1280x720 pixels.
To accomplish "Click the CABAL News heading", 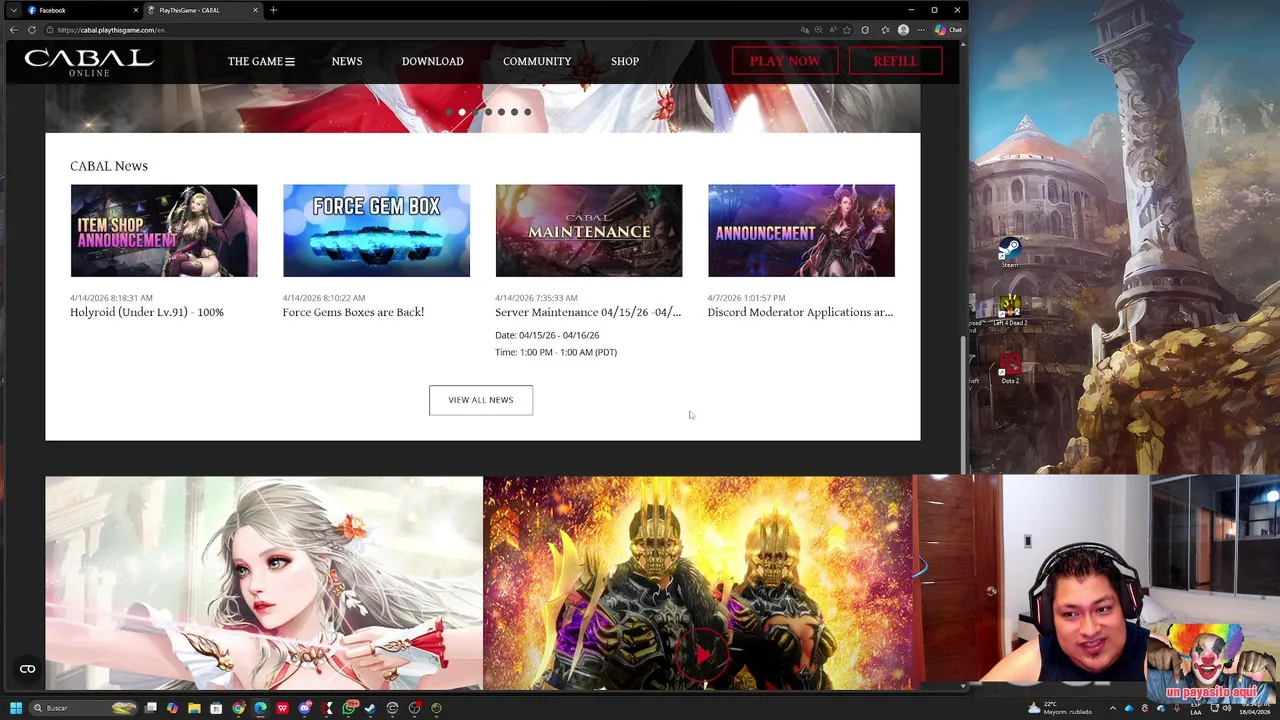I will point(109,166).
